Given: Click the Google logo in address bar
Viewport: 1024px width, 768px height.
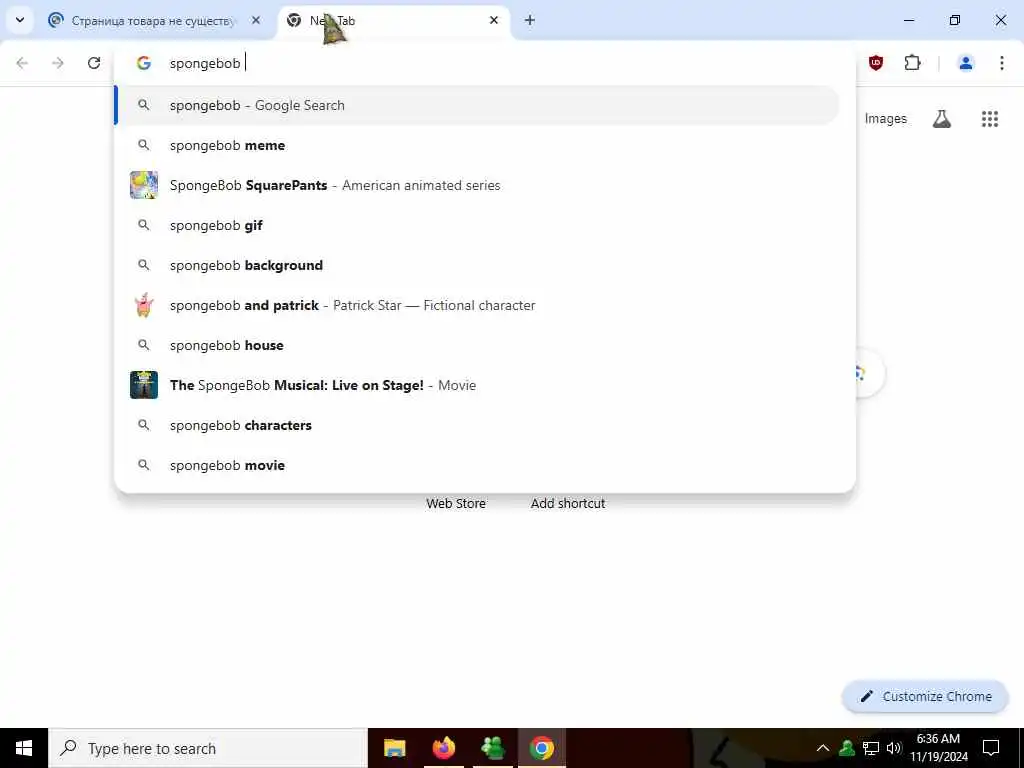Looking at the screenshot, I should [144, 63].
